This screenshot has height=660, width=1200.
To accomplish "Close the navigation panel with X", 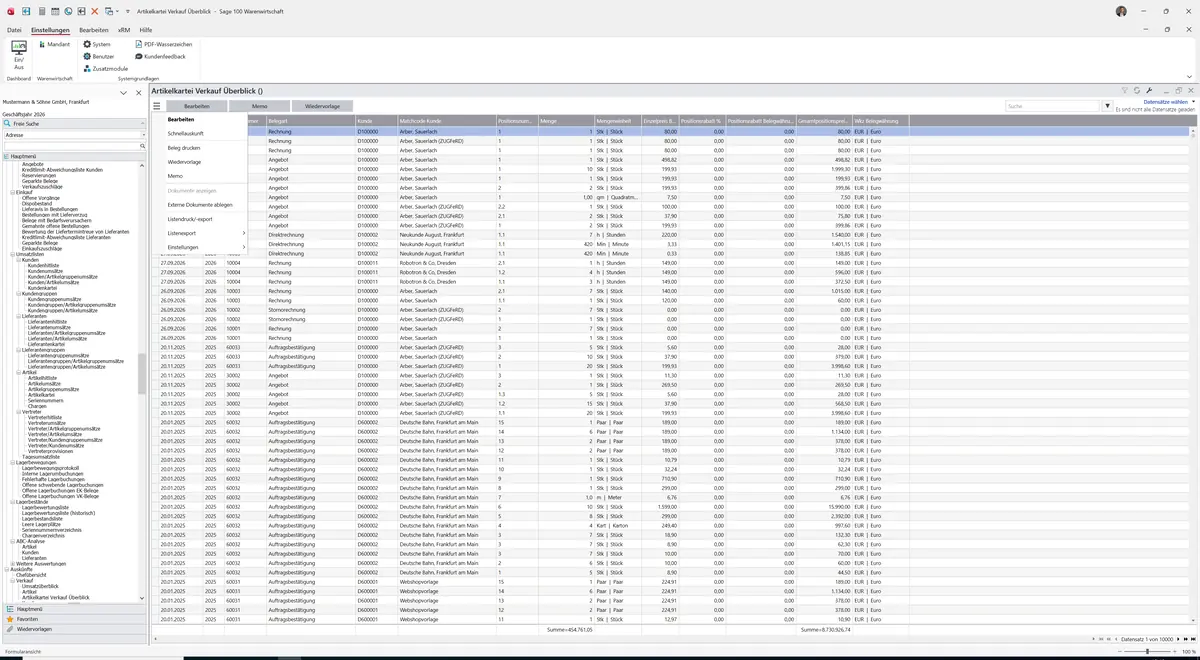I will pyautogui.click(x=139, y=92).
